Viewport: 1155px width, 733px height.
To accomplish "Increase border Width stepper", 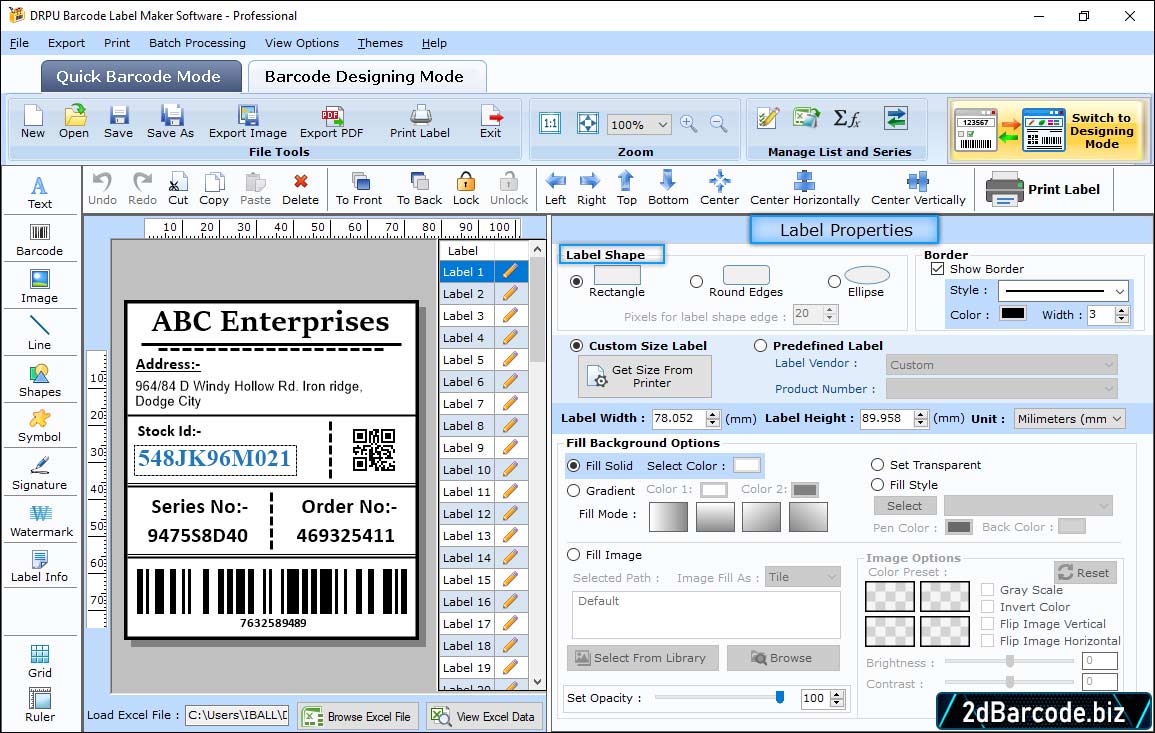I will click(x=1122, y=310).
